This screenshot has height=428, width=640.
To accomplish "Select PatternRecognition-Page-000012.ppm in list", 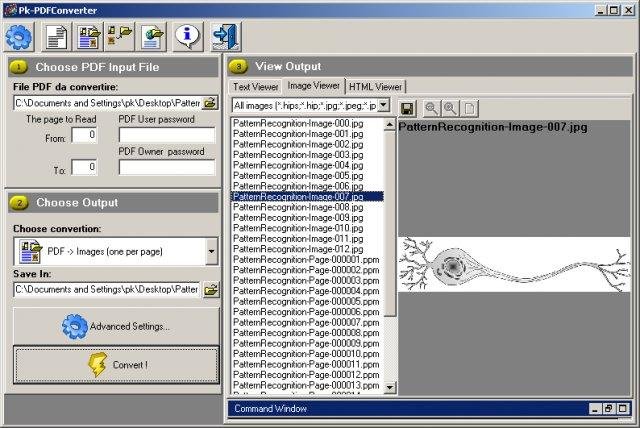I will pyautogui.click(x=307, y=375).
